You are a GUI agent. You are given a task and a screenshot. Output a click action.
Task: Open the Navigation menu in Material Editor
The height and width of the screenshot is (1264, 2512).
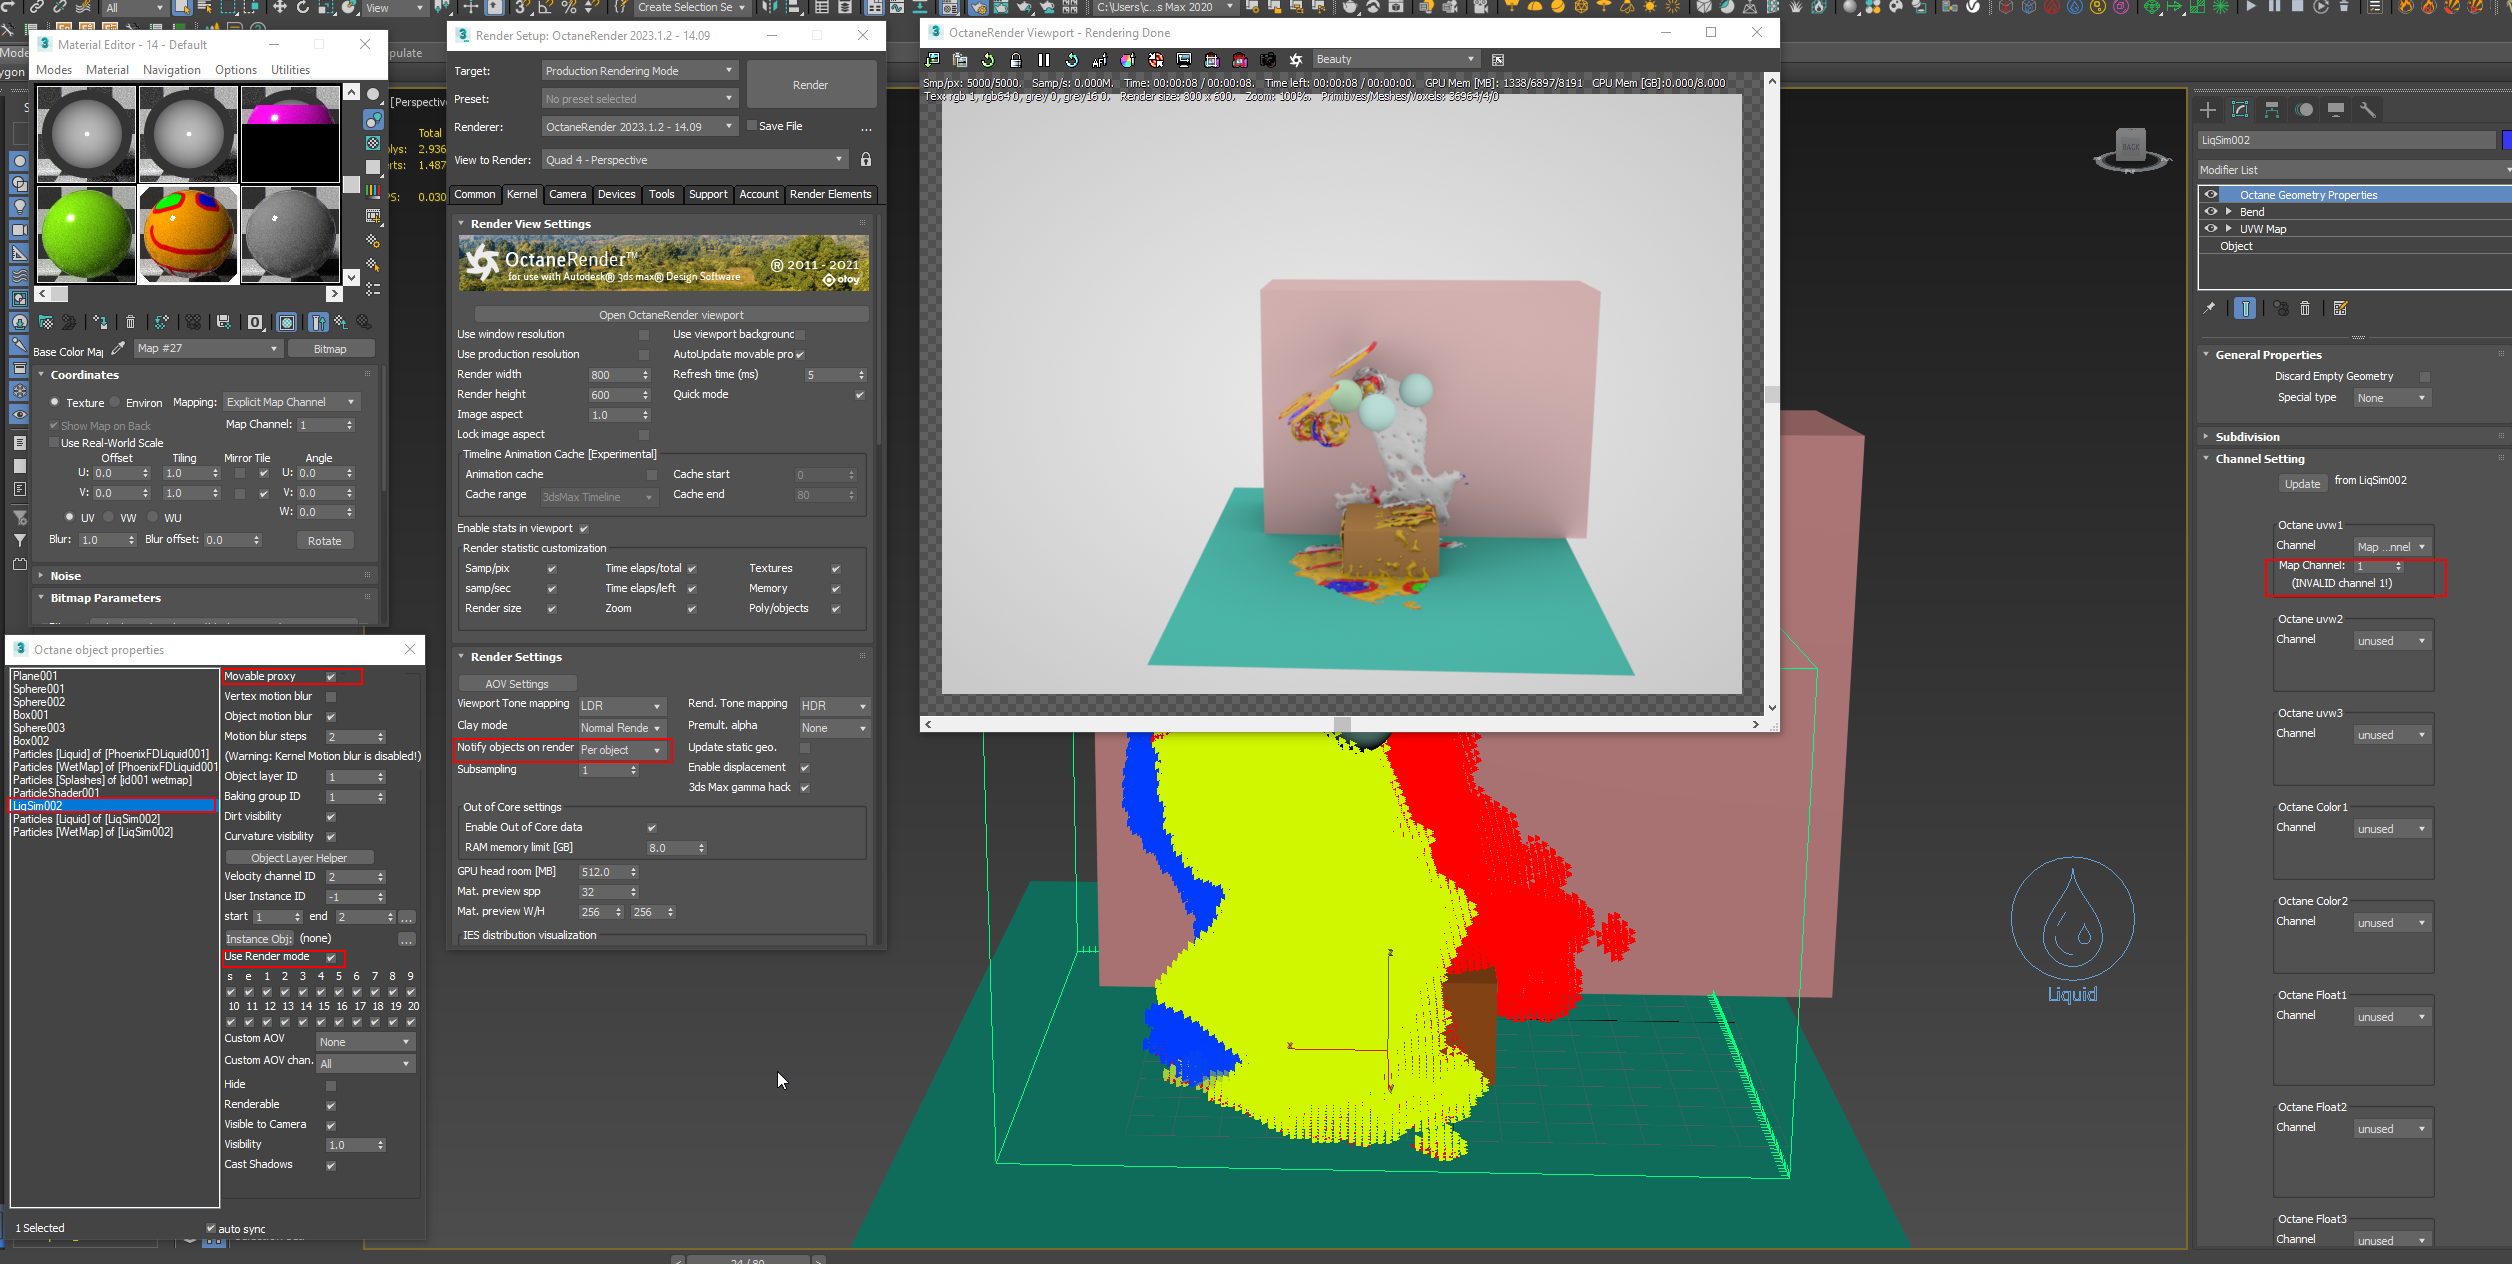coord(171,70)
